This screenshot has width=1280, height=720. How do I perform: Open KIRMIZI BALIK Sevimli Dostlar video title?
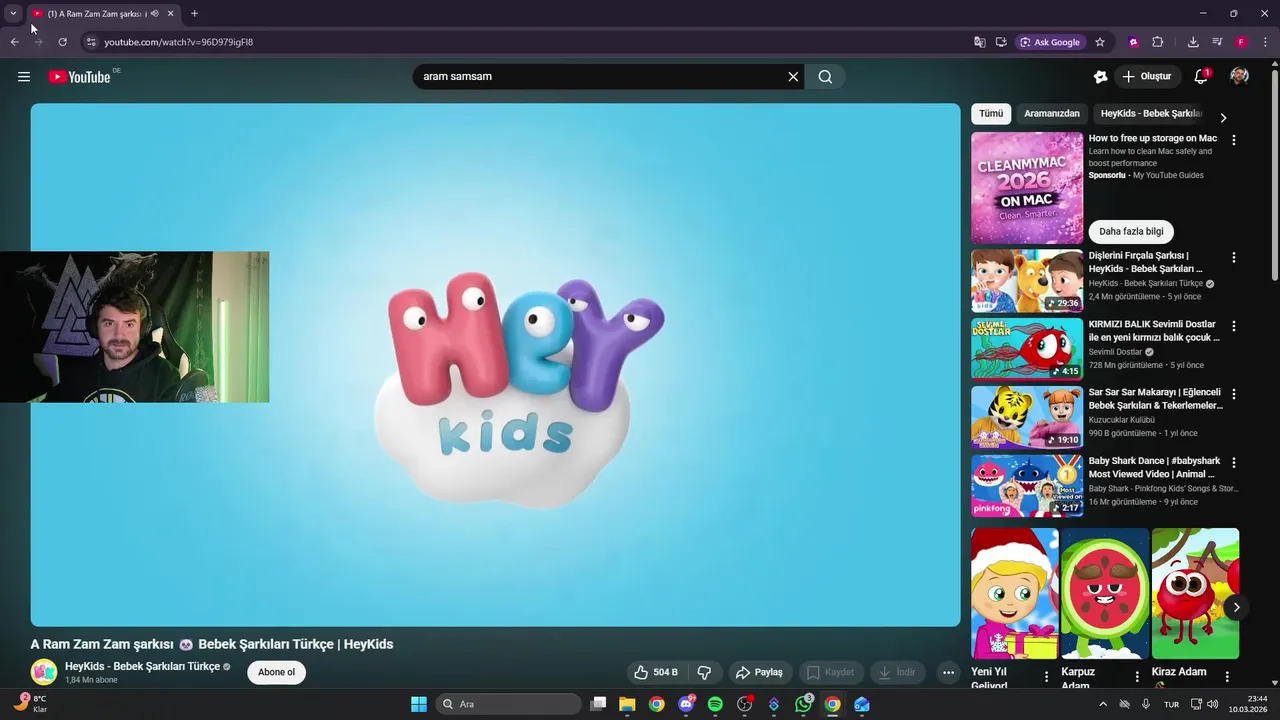coord(1154,331)
